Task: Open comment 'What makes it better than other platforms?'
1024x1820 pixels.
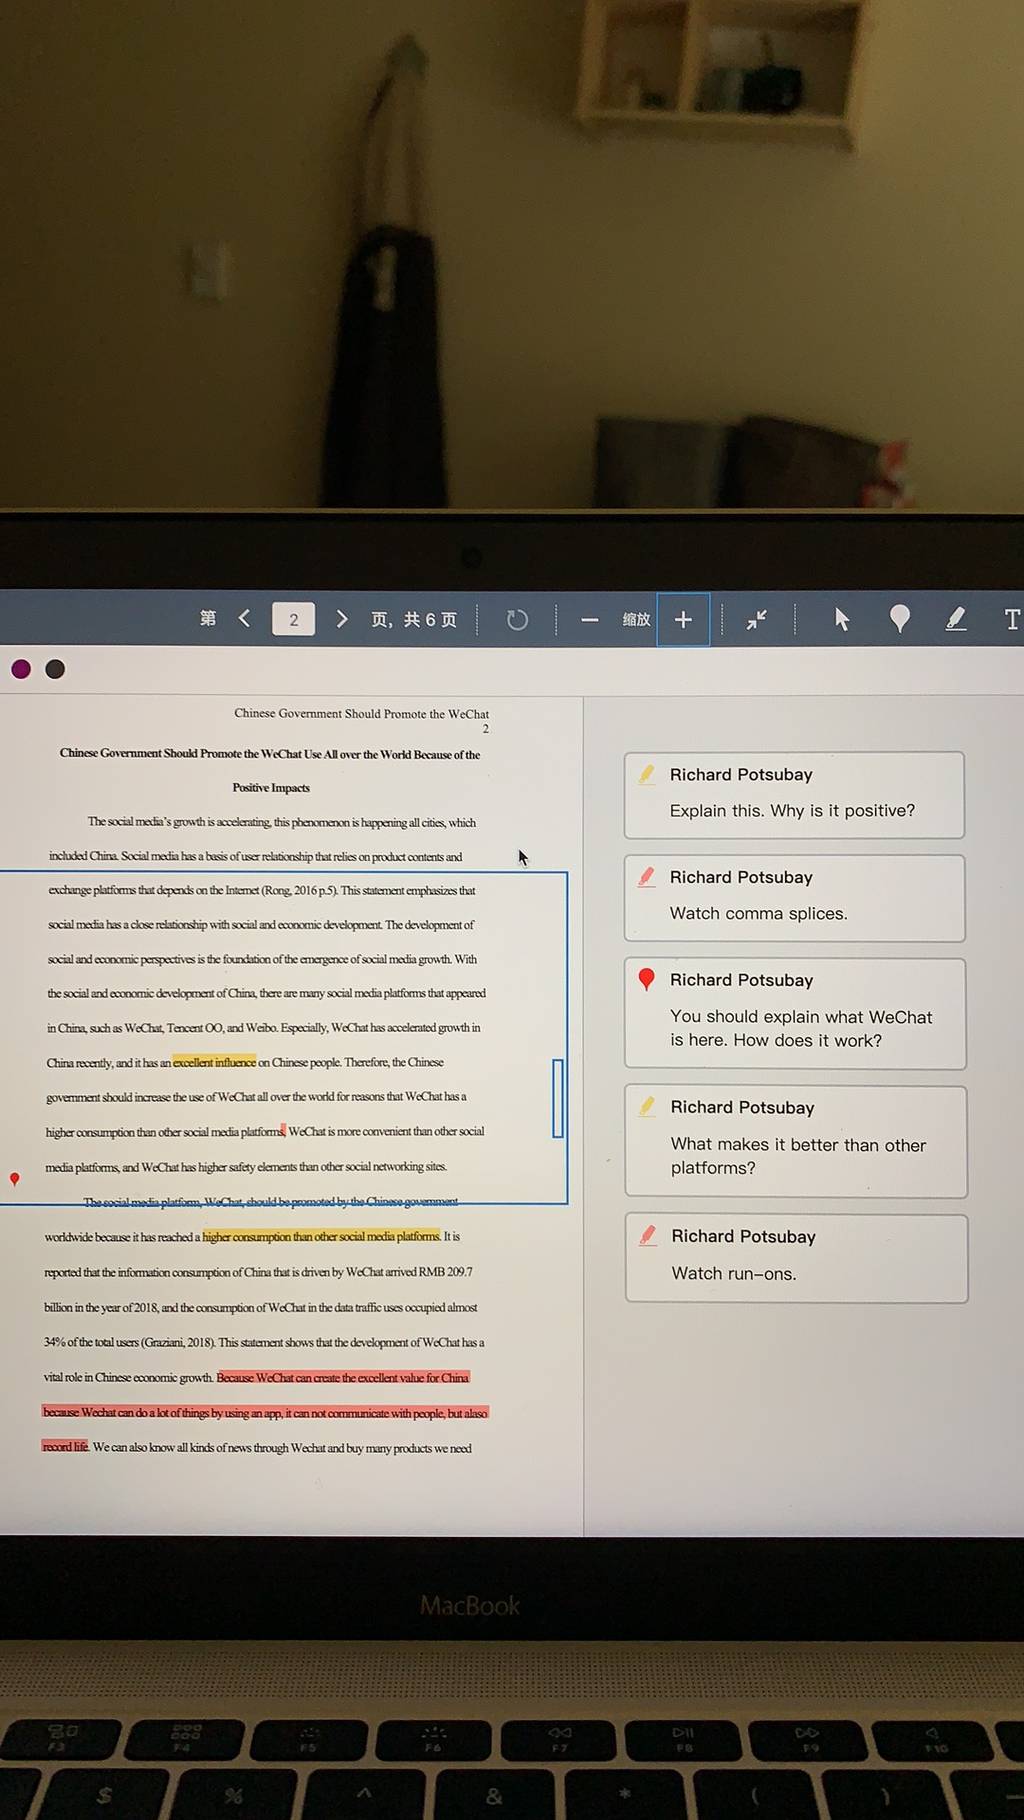Action: coord(796,1141)
